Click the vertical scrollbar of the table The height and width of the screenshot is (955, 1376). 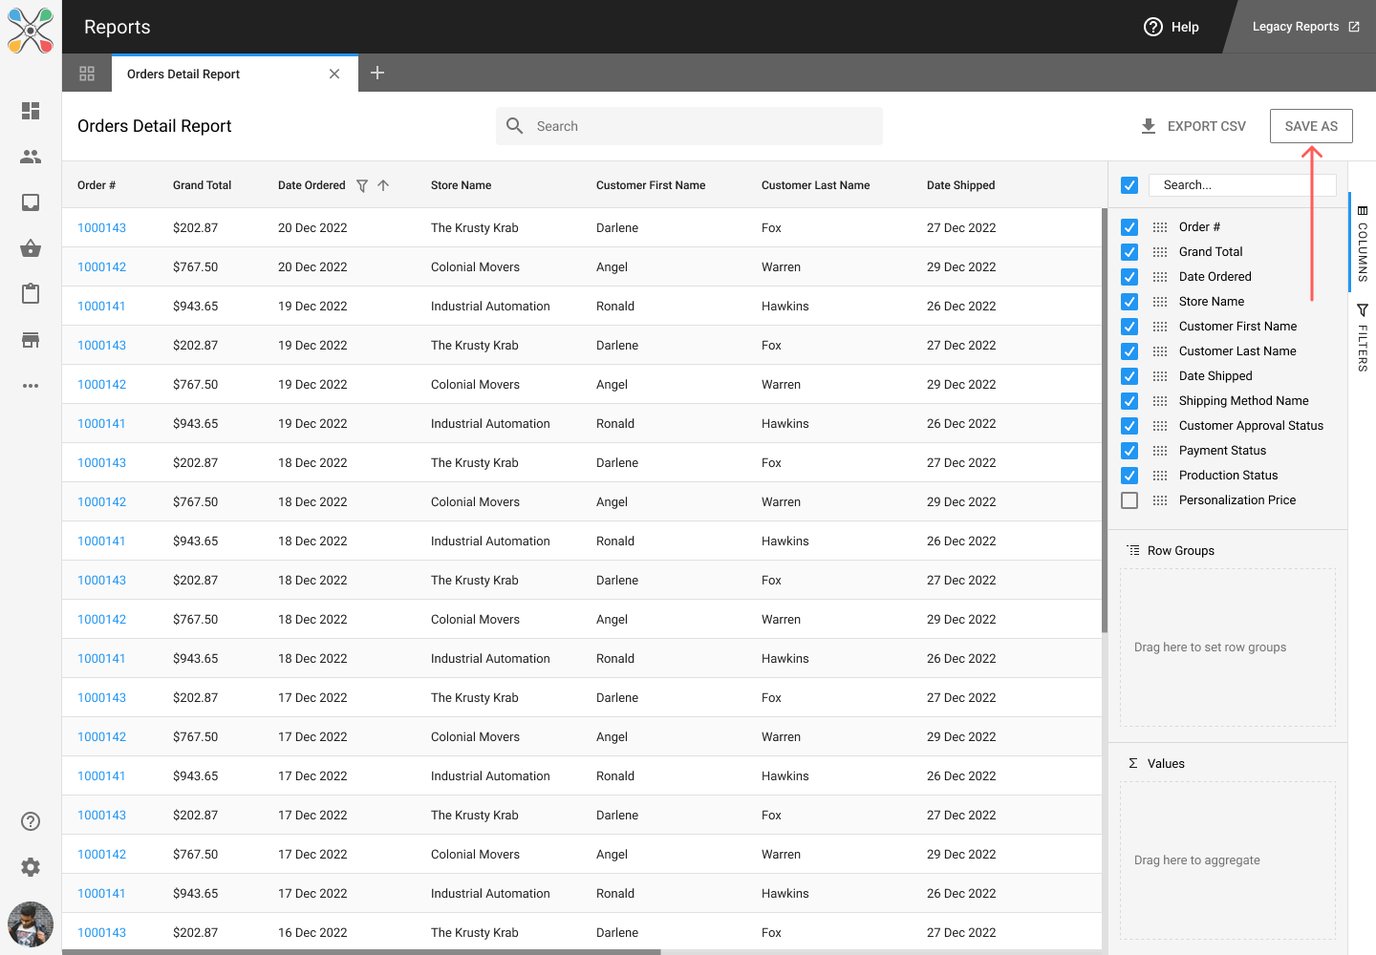click(1104, 420)
